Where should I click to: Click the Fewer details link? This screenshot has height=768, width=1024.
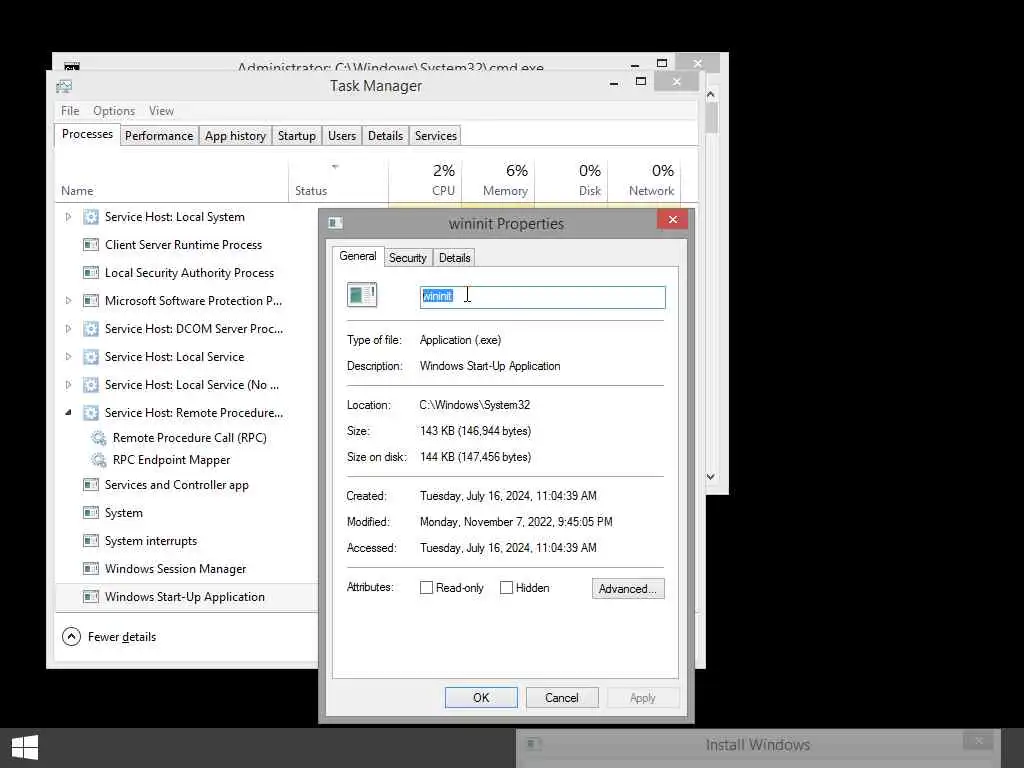pos(122,637)
